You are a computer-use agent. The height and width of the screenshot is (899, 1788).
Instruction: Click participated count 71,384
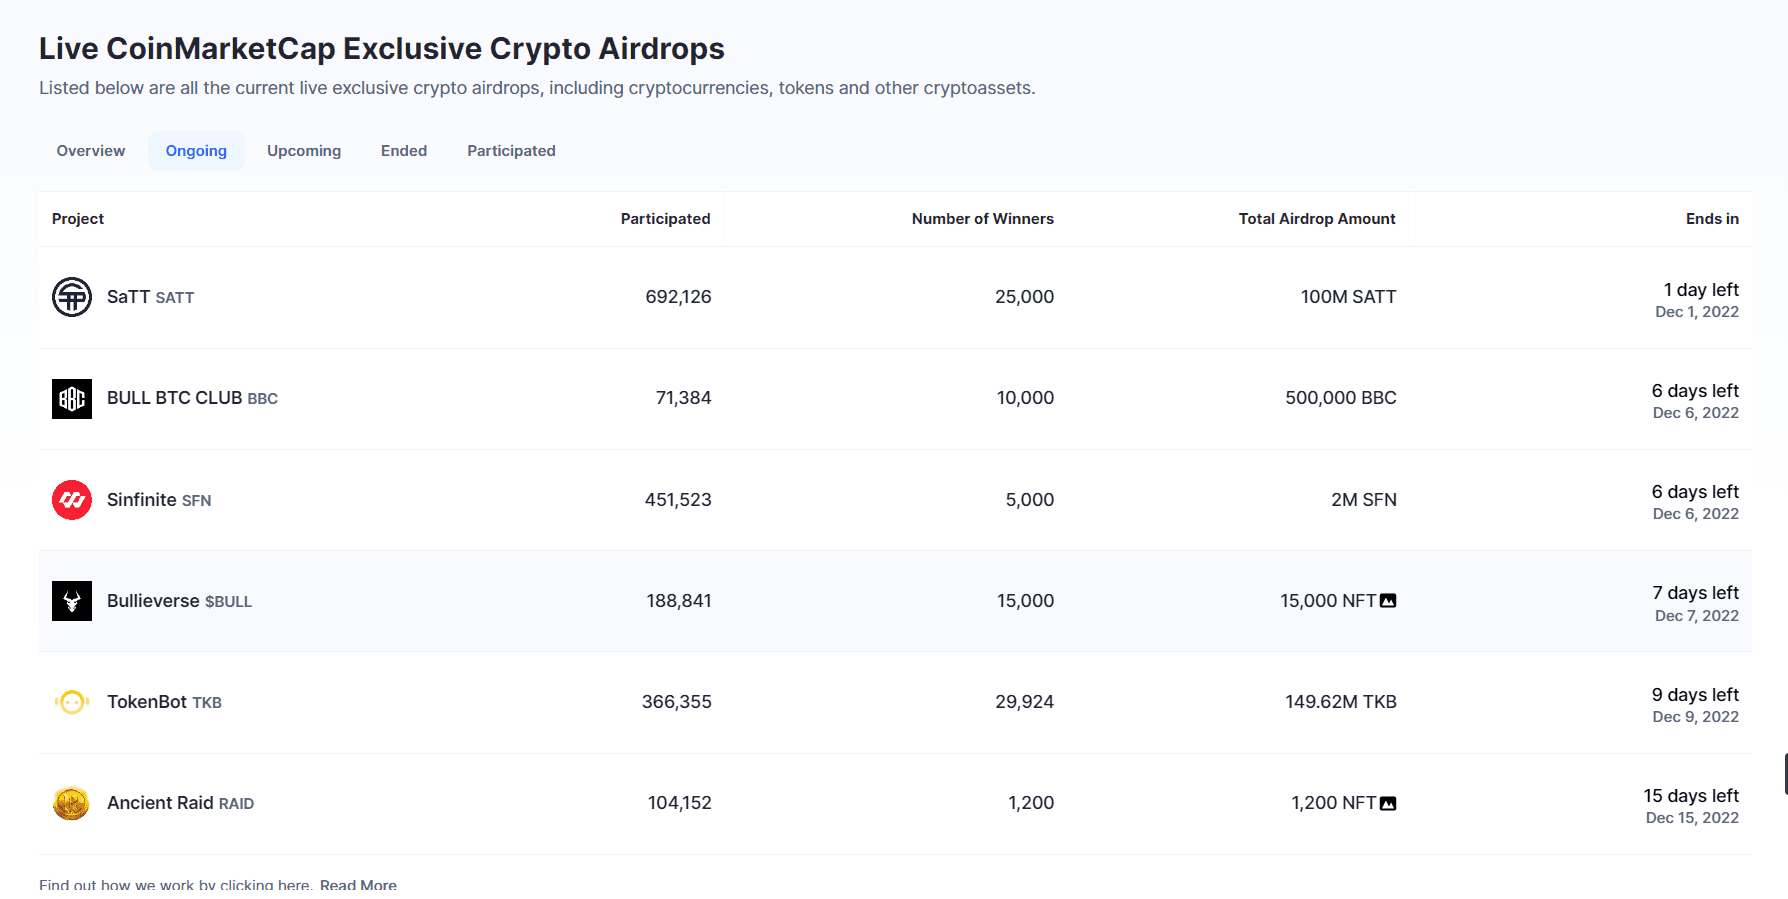[x=683, y=398]
